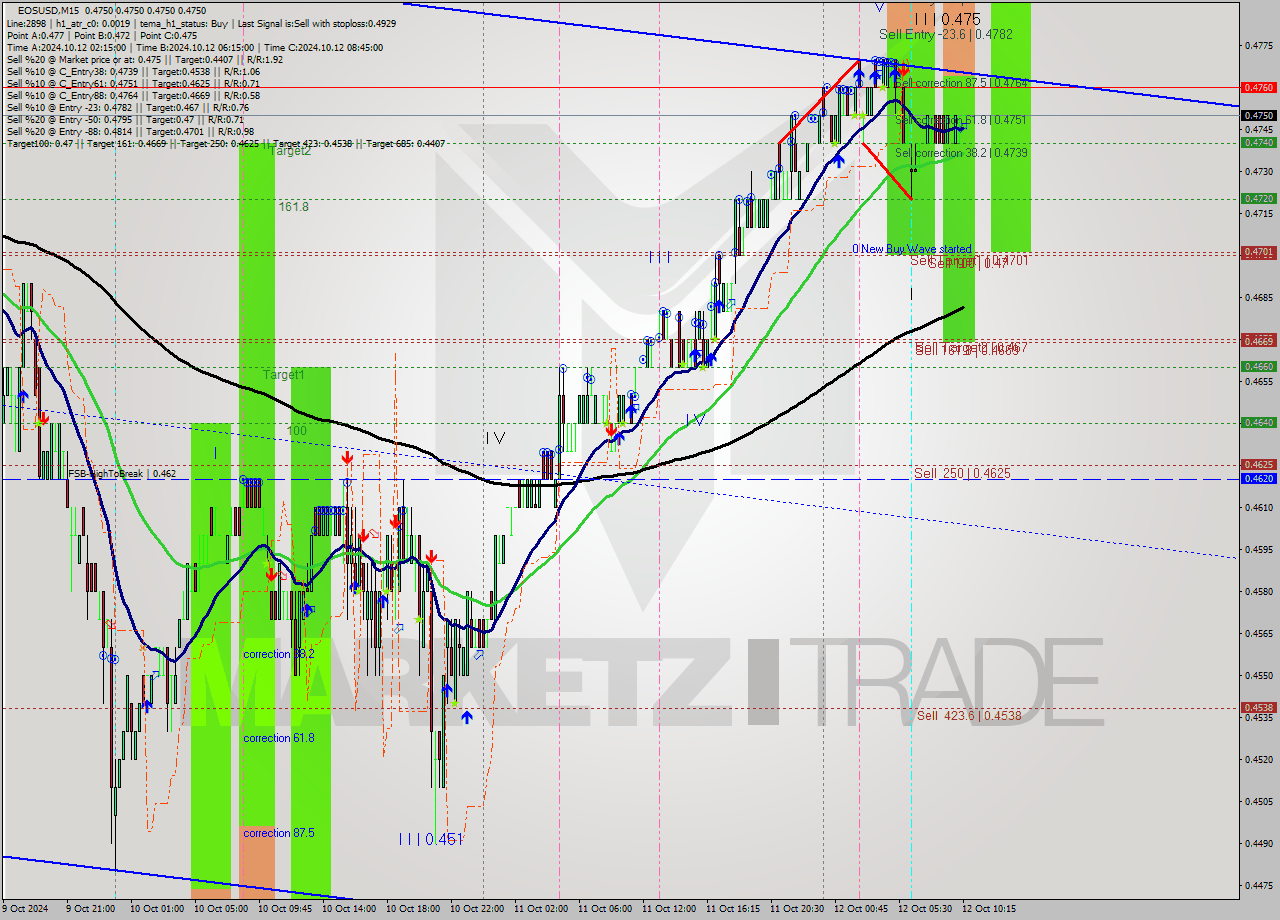The width and height of the screenshot is (1280, 920).
Task: Select the 9 Oct 21:00 time label
Action: (x=91, y=910)
